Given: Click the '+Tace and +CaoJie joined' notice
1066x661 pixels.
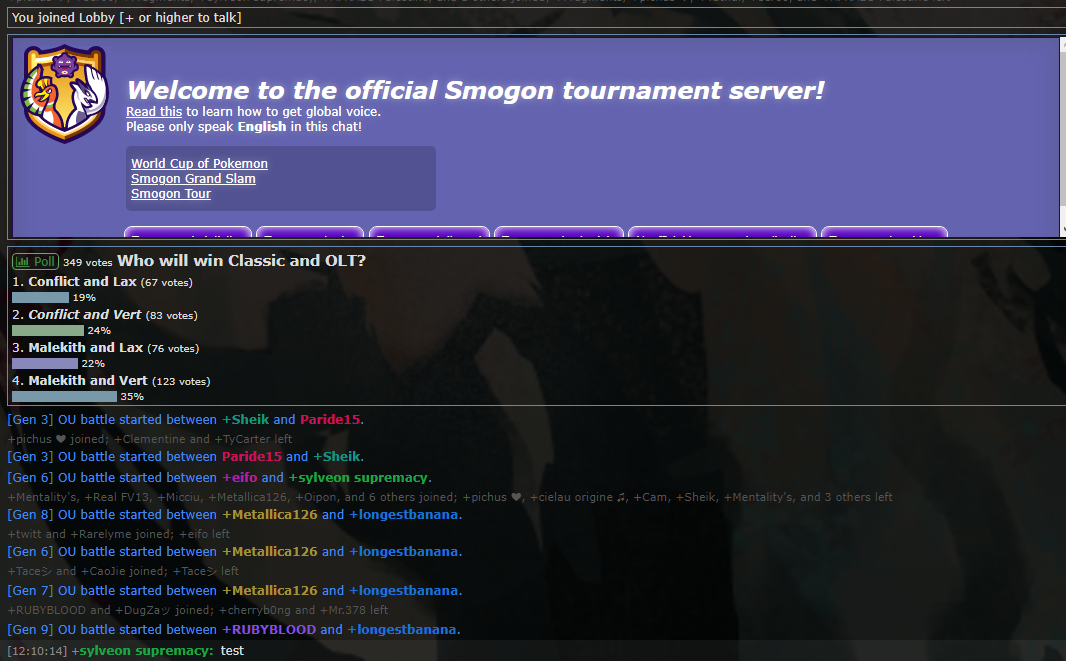Looking at the screenshot, I should coord(123,571).
